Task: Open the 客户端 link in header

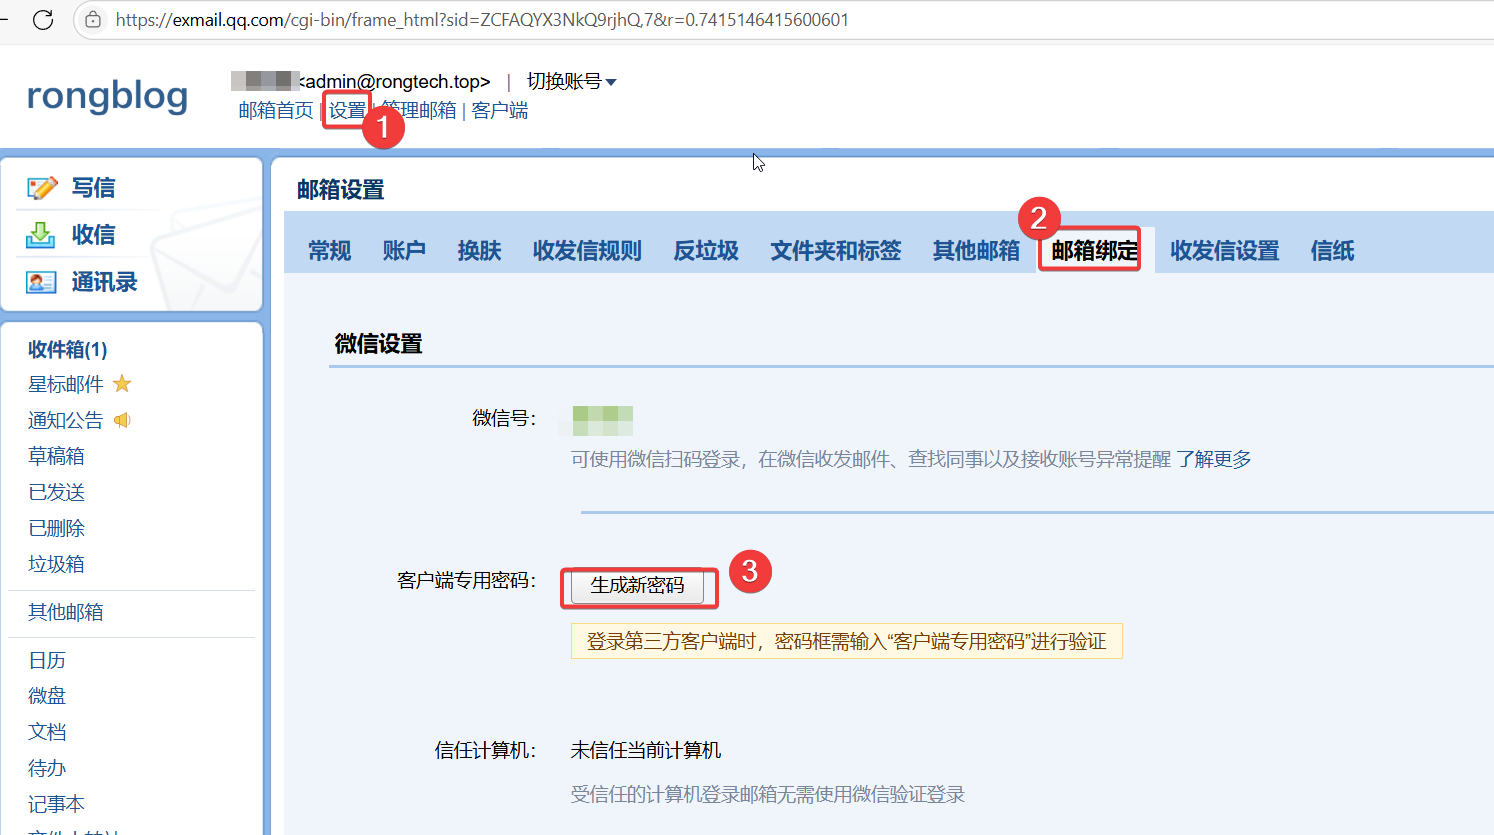Action: click(x=500, y=111)
